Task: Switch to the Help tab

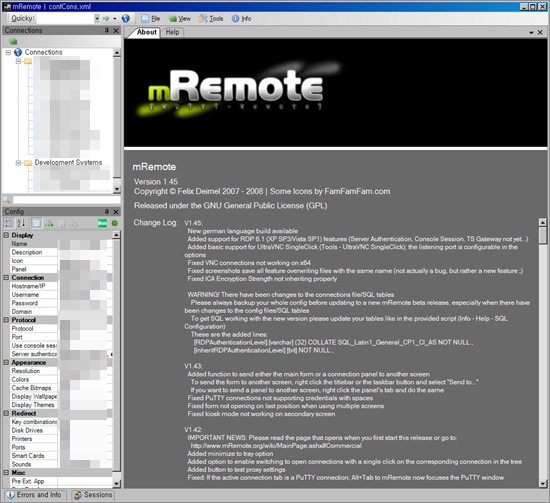Action: point(172,32)
